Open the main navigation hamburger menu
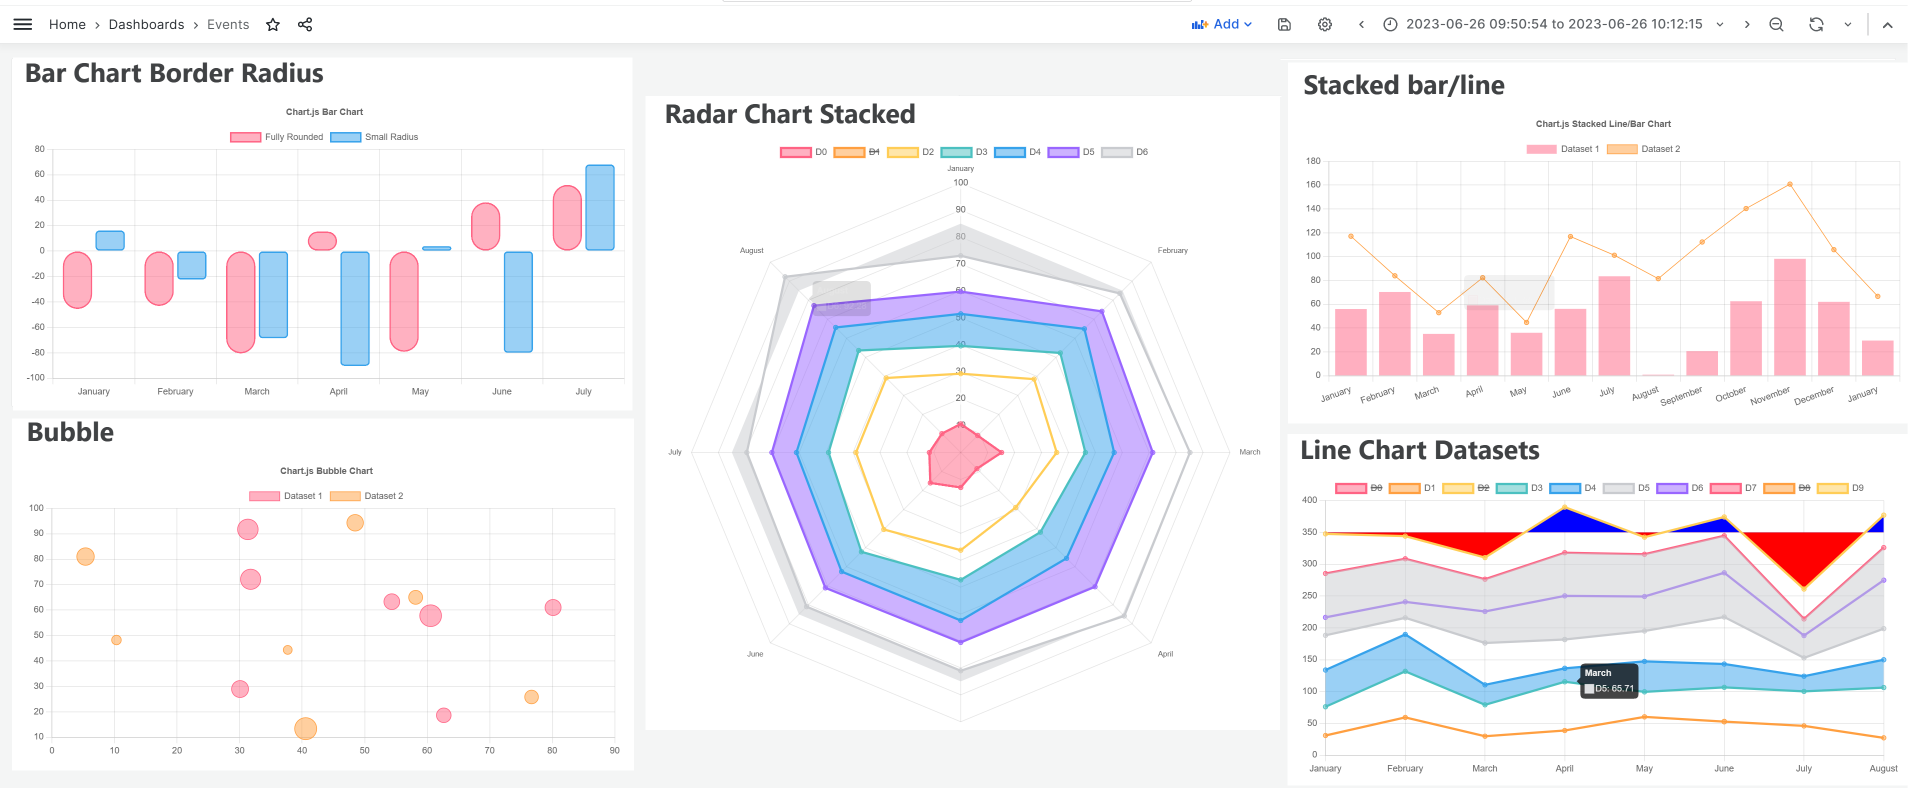Screen dimensions: 1908x788 [x=22, y=24]
